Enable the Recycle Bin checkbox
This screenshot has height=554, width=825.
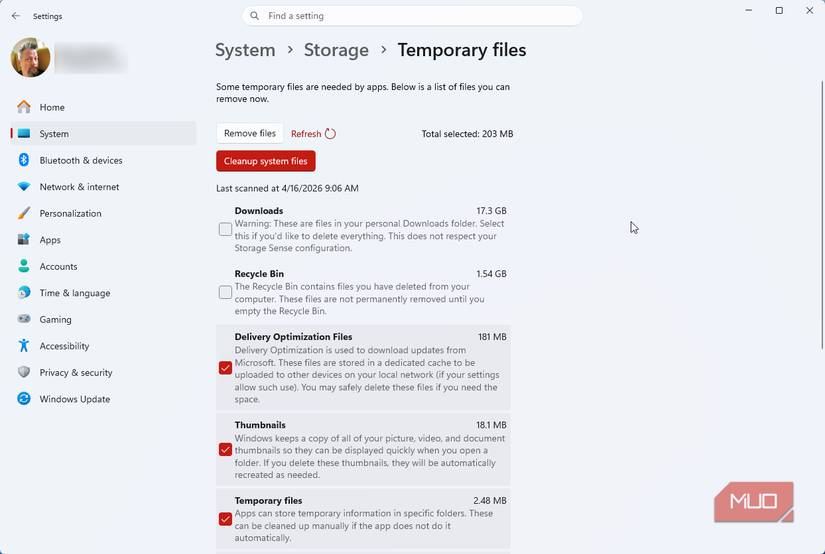pyautogui.click(x=225, y=292)
